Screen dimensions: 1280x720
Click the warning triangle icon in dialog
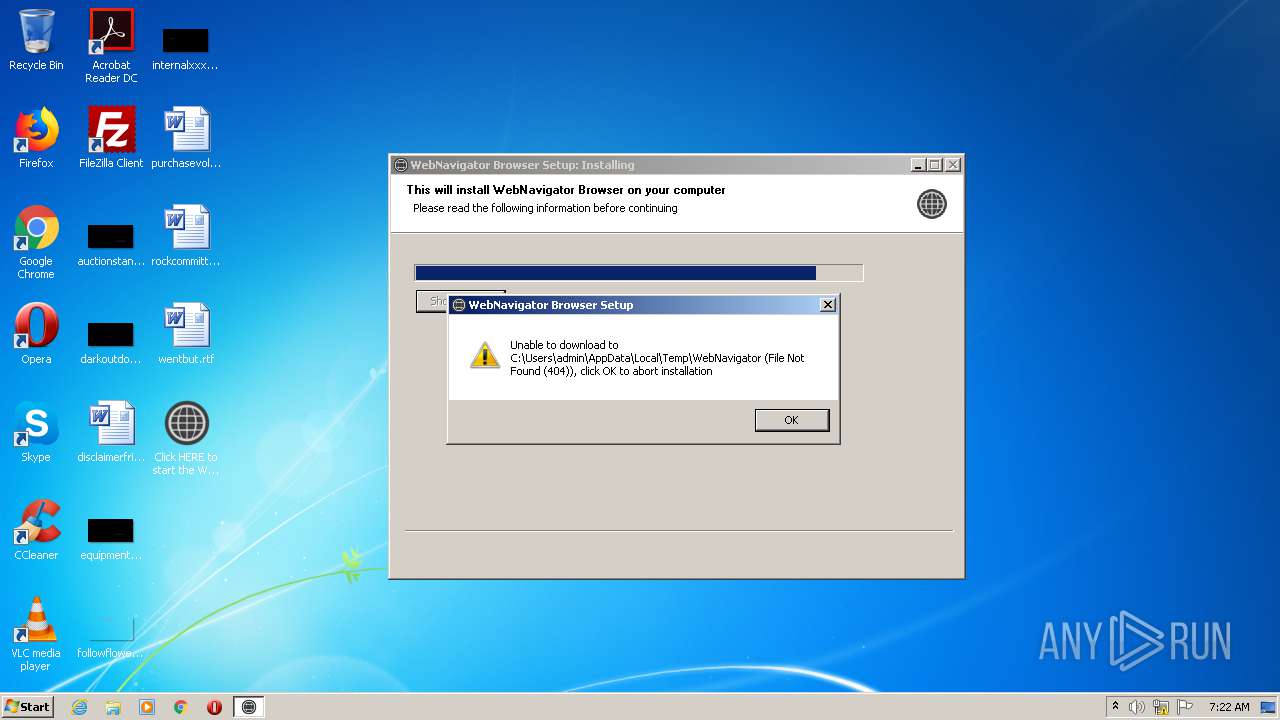point(485,355)
